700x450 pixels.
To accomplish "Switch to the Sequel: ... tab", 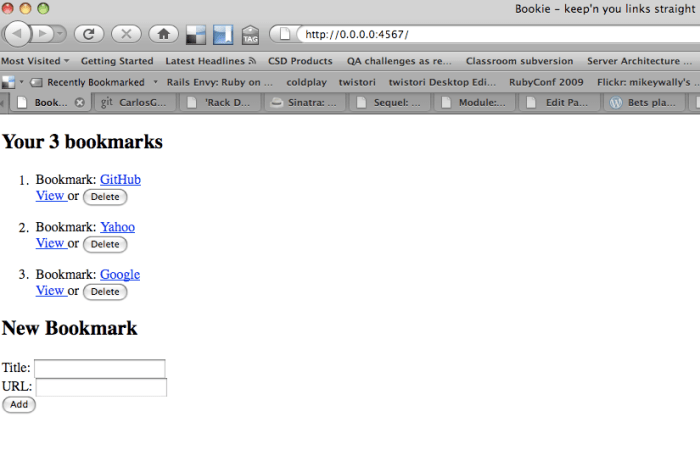I will (390, 103).
